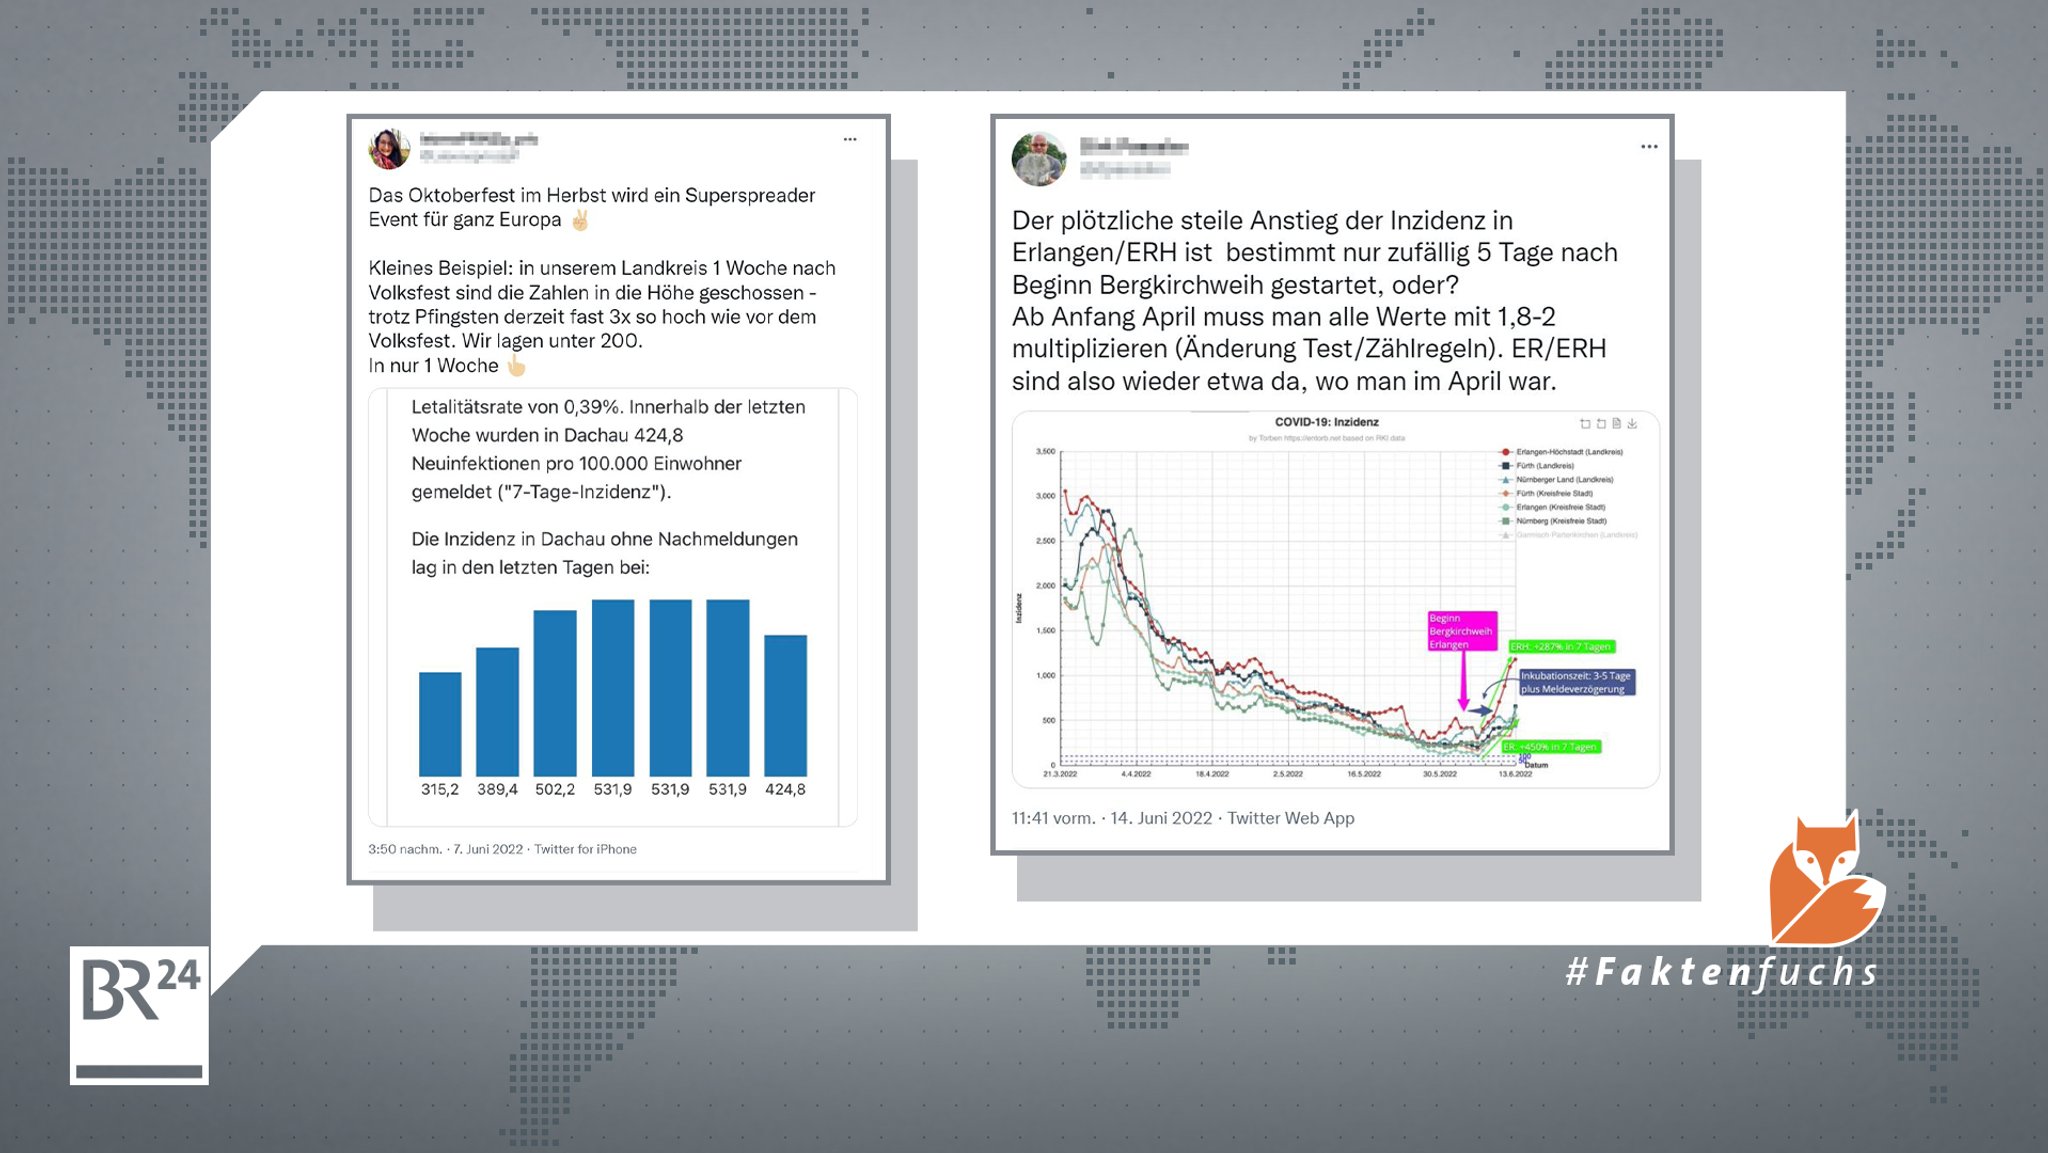
Task: Click the avatar of the Oktoberfest tweet author
Action: pyautogui.click(x=389, y=149)
